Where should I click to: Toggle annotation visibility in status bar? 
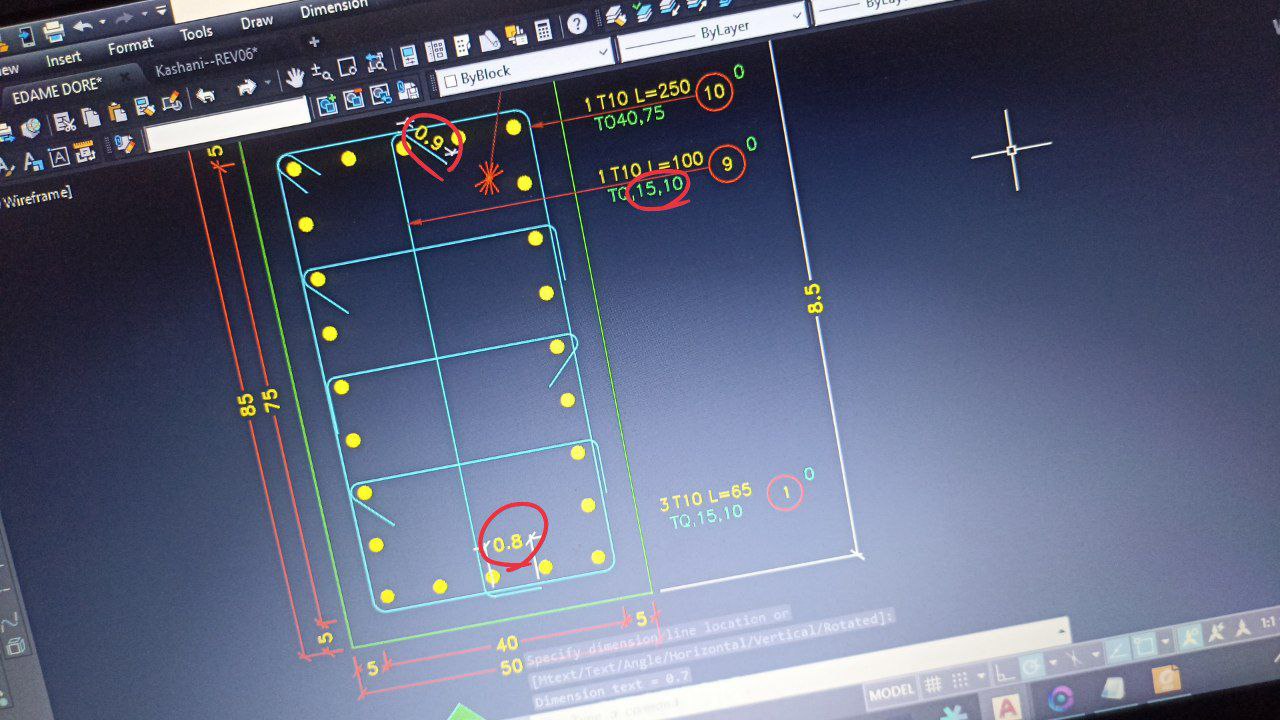point(1189,636)
